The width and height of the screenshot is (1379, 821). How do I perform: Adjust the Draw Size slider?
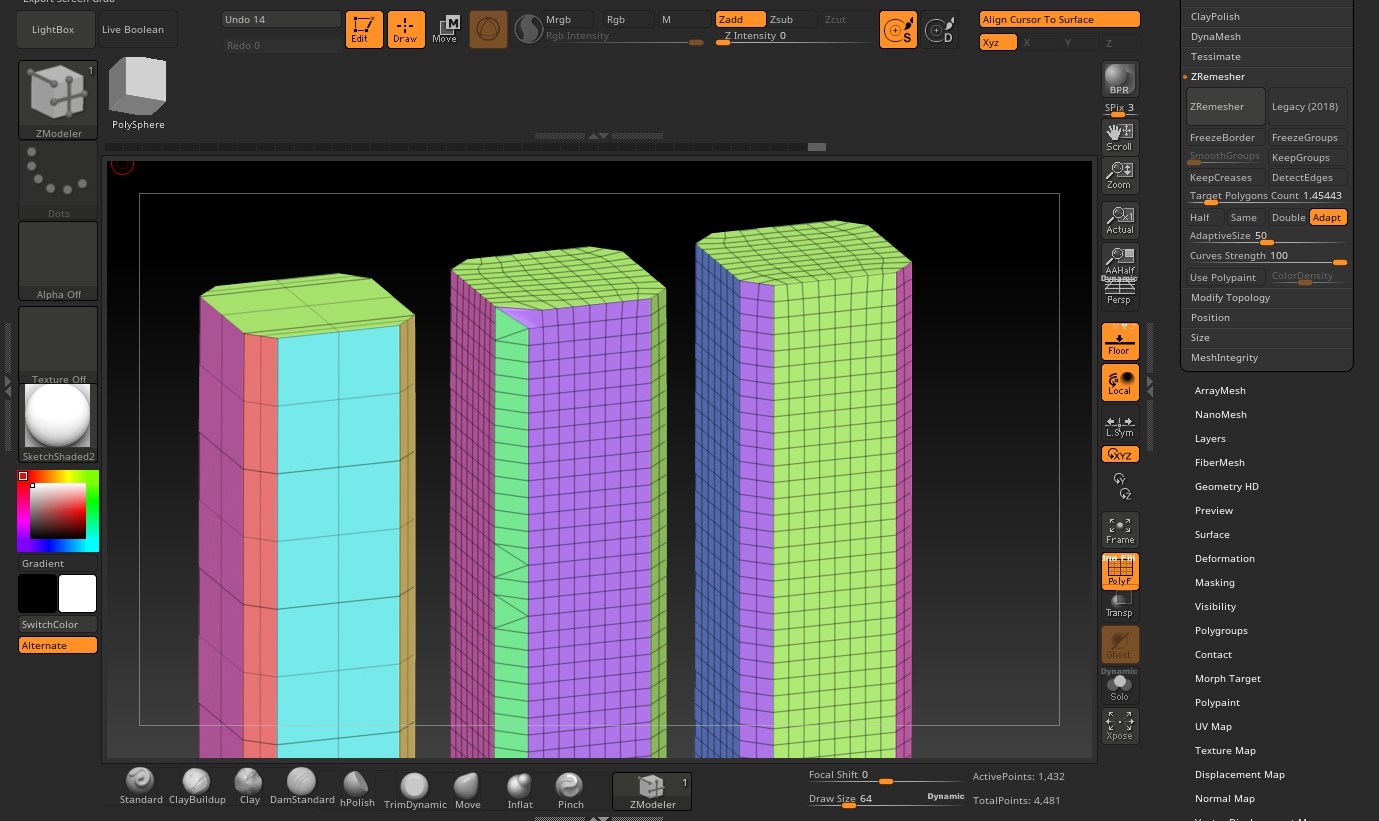click(887, 799)
